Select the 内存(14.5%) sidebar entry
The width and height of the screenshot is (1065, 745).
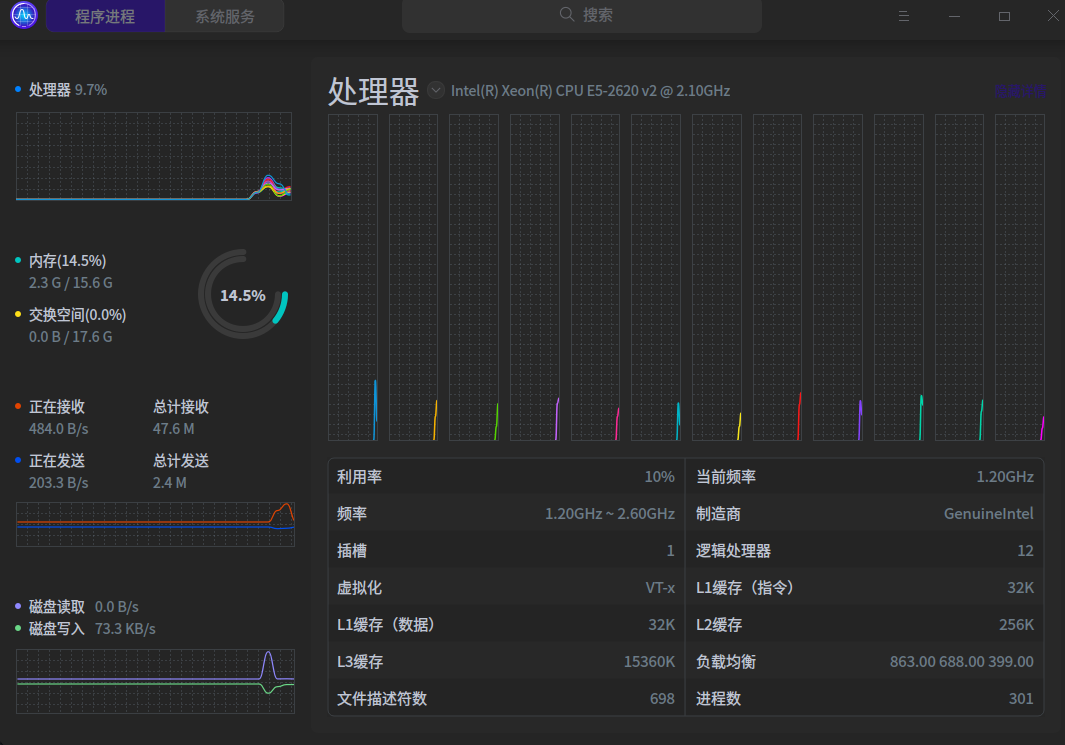(67, 261)
